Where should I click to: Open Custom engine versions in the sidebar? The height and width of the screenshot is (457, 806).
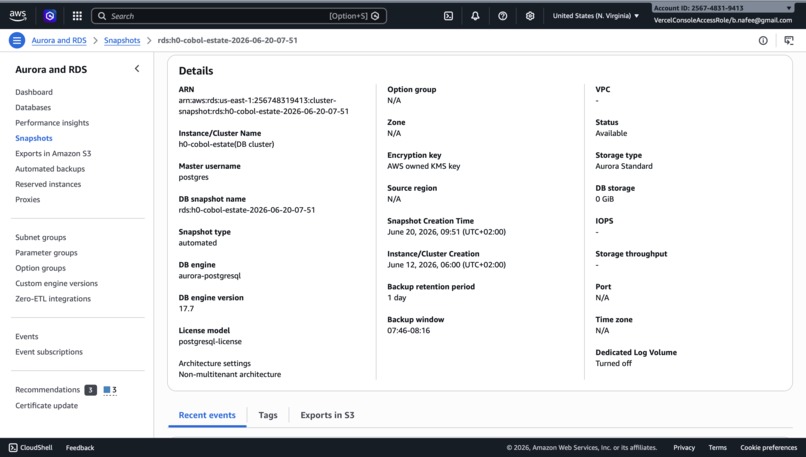coord(57,283)
